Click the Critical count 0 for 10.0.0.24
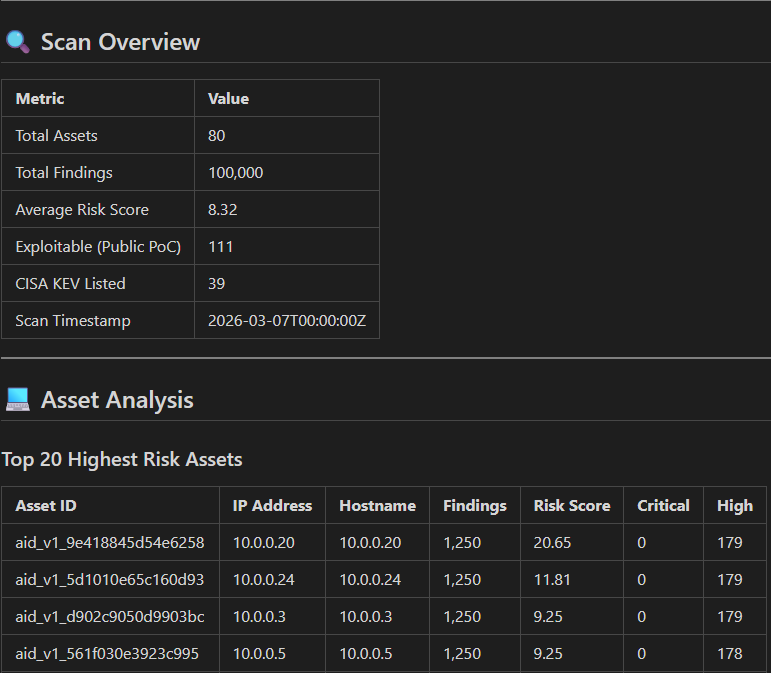The image size is (771, 673). click(642, 580)
